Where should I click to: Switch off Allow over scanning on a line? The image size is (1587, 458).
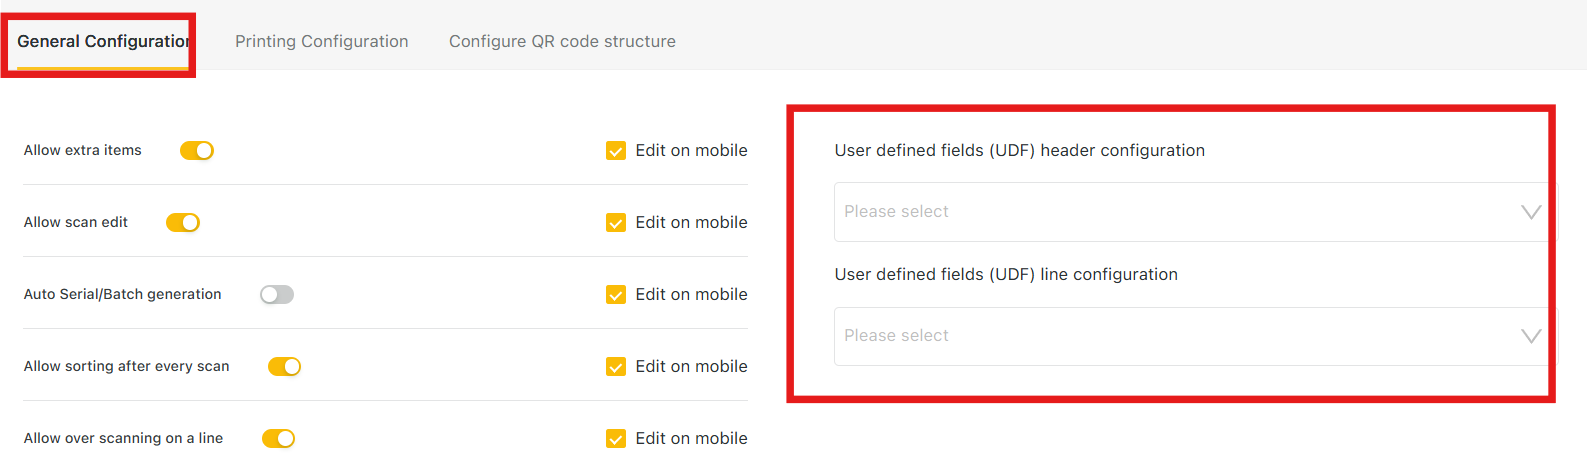click(279, 438)
